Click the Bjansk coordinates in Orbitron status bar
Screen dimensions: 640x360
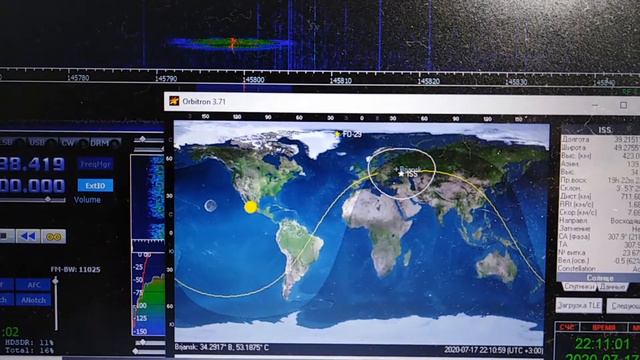click(222, 347)
